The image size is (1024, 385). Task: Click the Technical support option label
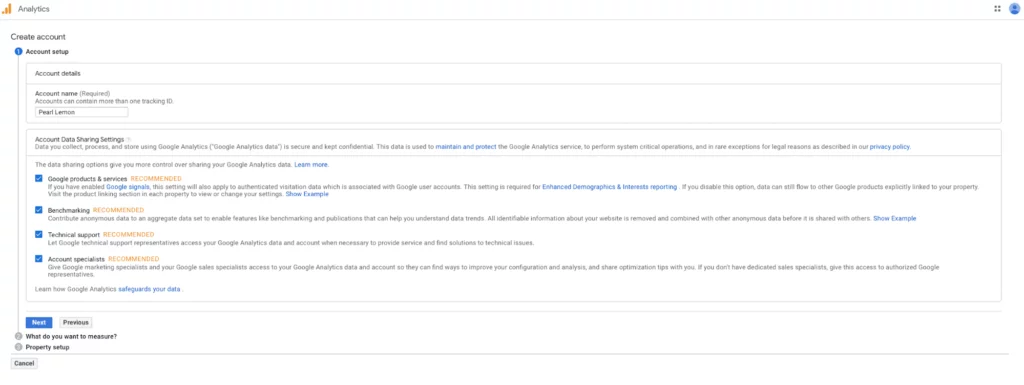point(74,234)
